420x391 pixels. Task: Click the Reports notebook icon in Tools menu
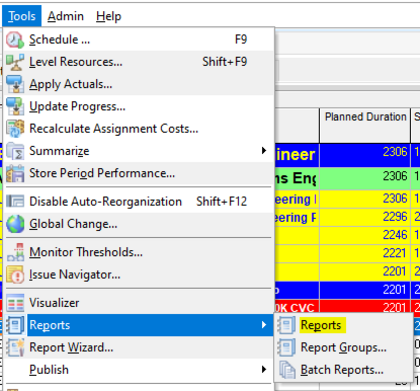point(15,325)
